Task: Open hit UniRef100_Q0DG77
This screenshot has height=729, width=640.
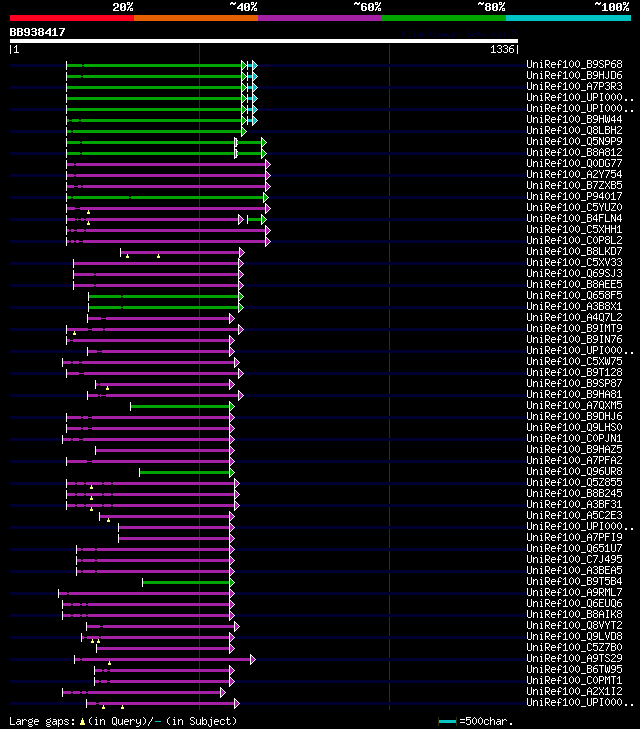Action: pos(574,163)
